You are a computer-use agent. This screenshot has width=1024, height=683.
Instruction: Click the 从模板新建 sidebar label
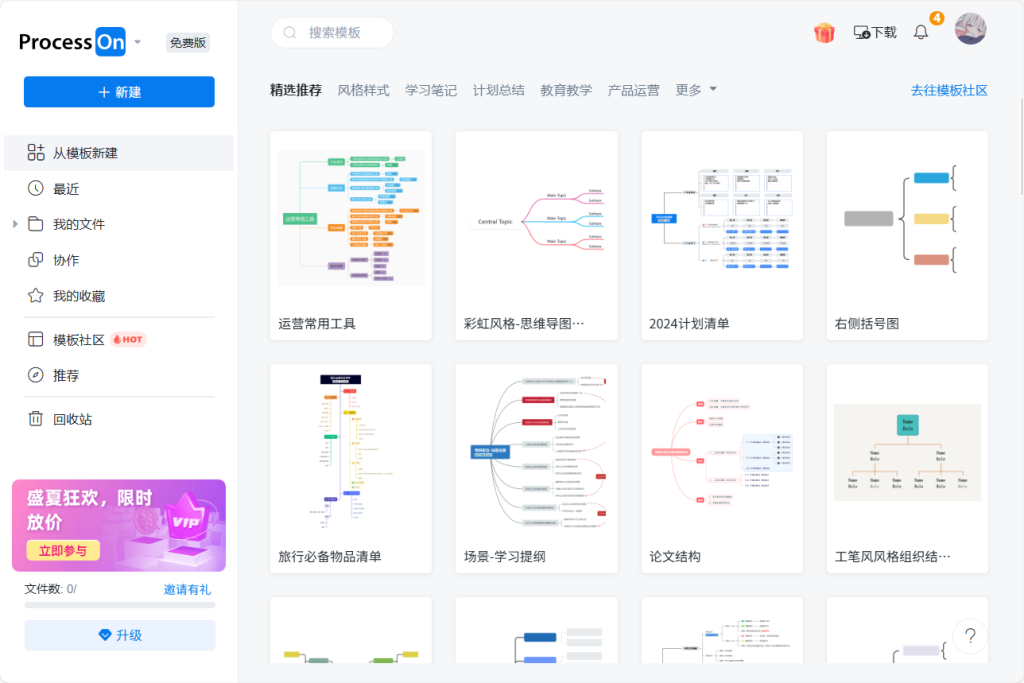[x=86, y=153]
